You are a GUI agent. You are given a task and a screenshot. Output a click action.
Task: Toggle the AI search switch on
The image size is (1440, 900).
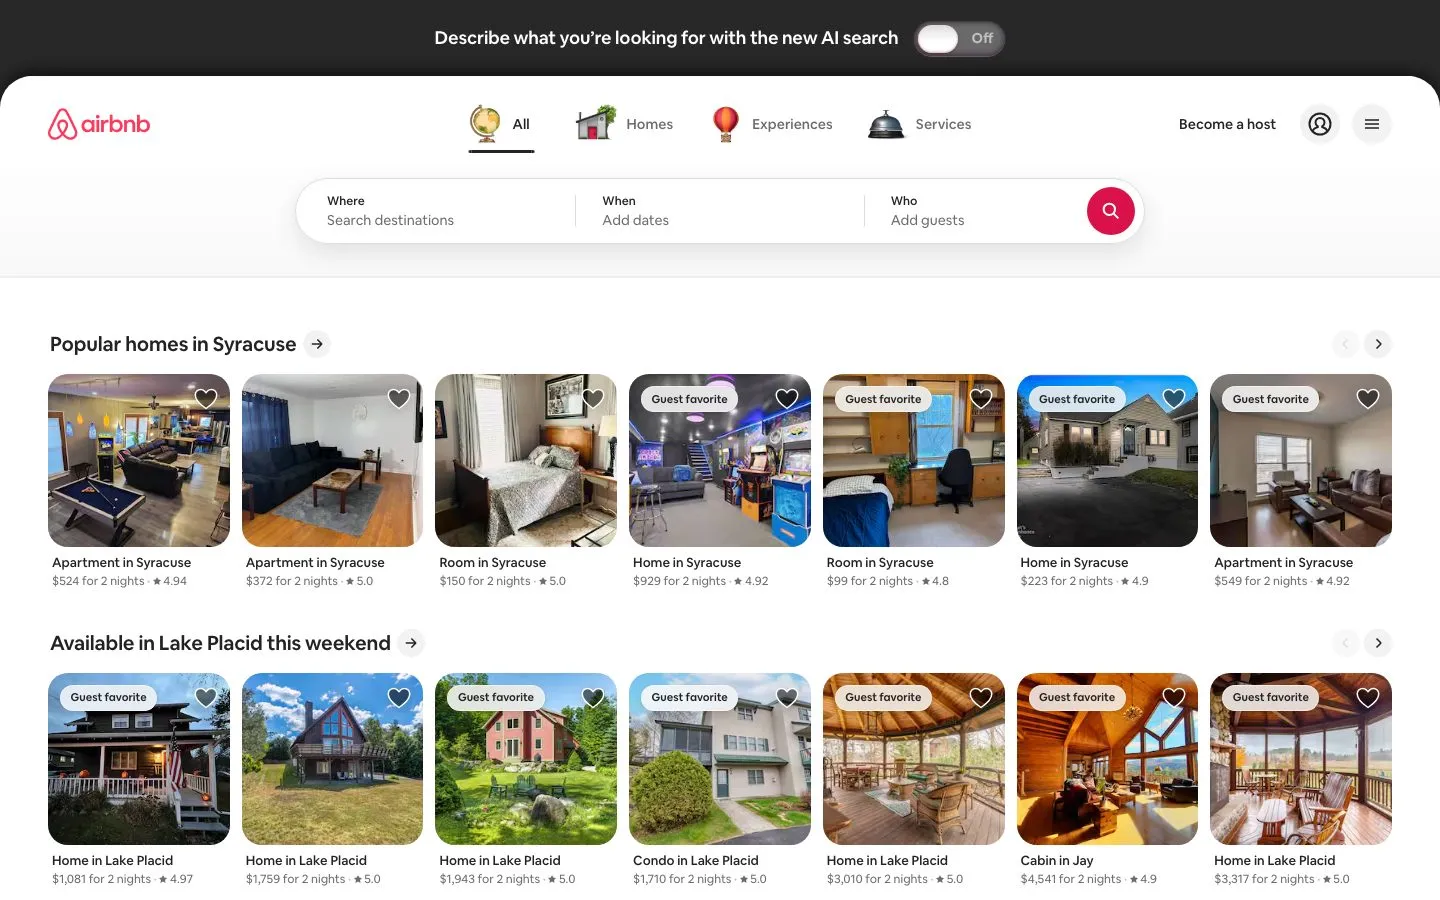coord(959,38)
